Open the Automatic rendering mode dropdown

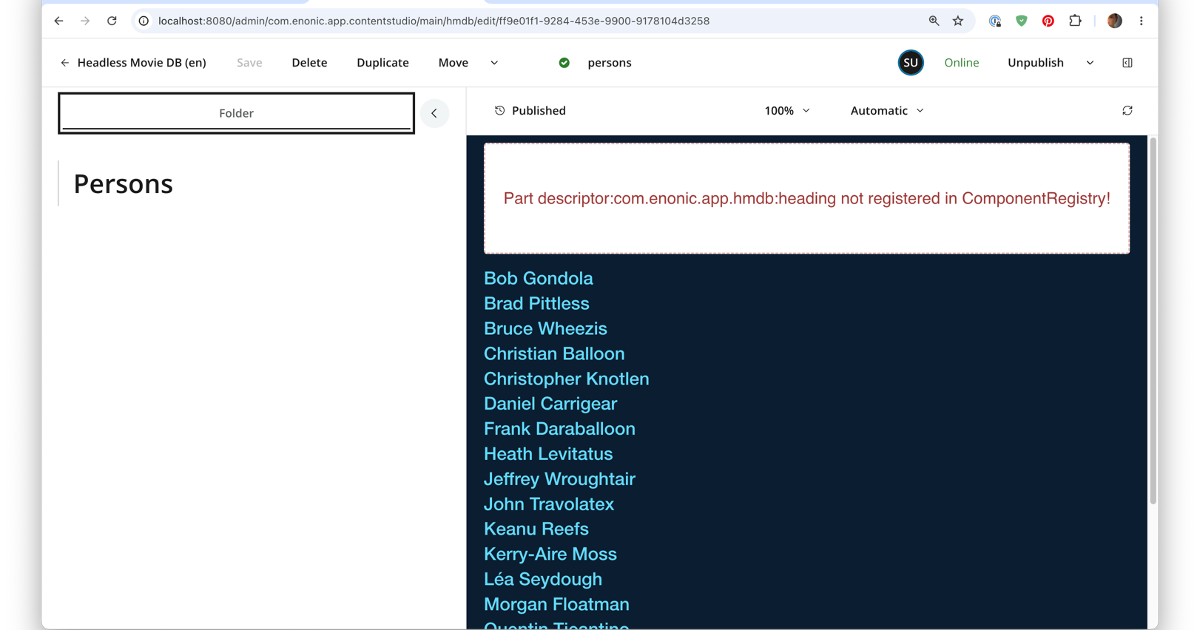click(887, 110)
